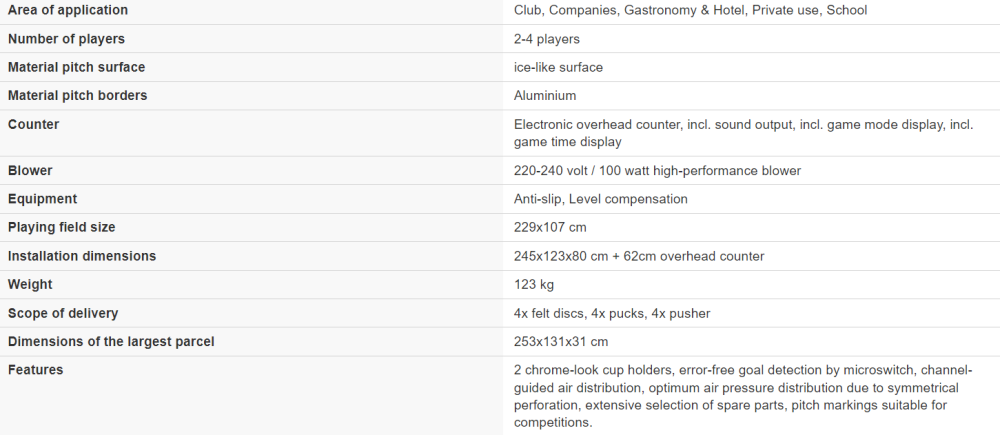Select 'Anti-slip, Level compensation' value
This screenshot has height=435, width=1000.
click(x=601, y=199)
